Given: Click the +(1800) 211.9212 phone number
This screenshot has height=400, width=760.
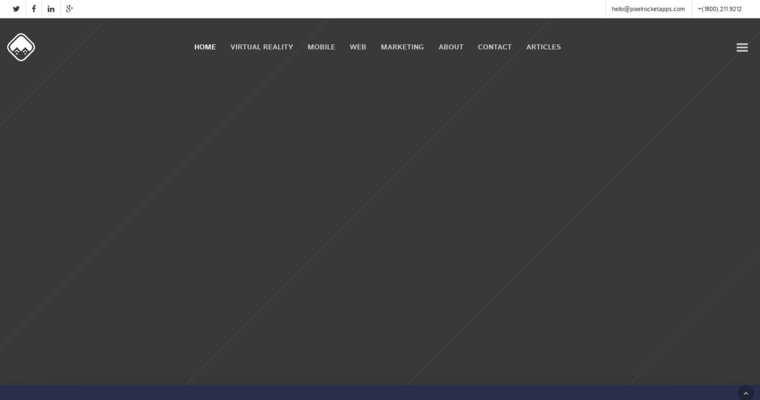Looking at the screenshot, I should pyautogui.click(x=720, y=9).
